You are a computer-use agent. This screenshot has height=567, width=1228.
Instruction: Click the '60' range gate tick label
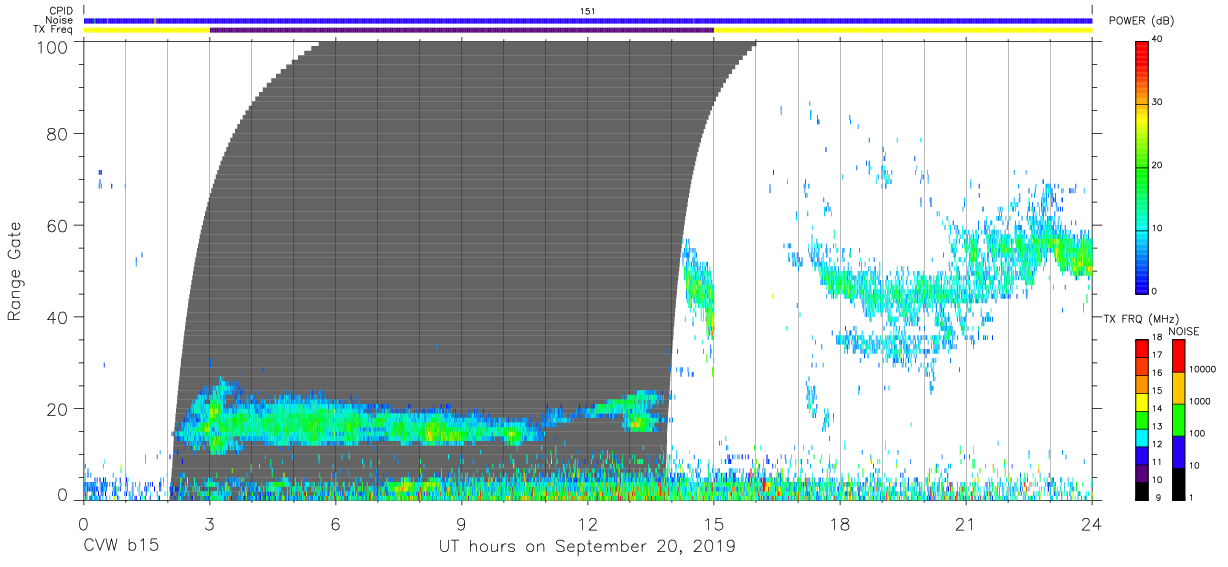(x=59, y=225)
